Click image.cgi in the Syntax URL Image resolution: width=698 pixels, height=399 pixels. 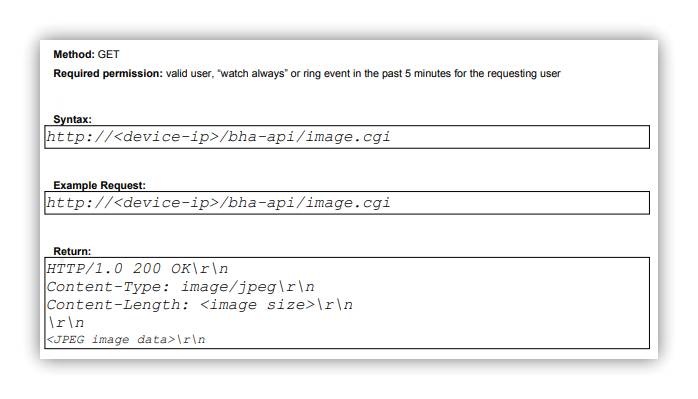coord(348,137)
